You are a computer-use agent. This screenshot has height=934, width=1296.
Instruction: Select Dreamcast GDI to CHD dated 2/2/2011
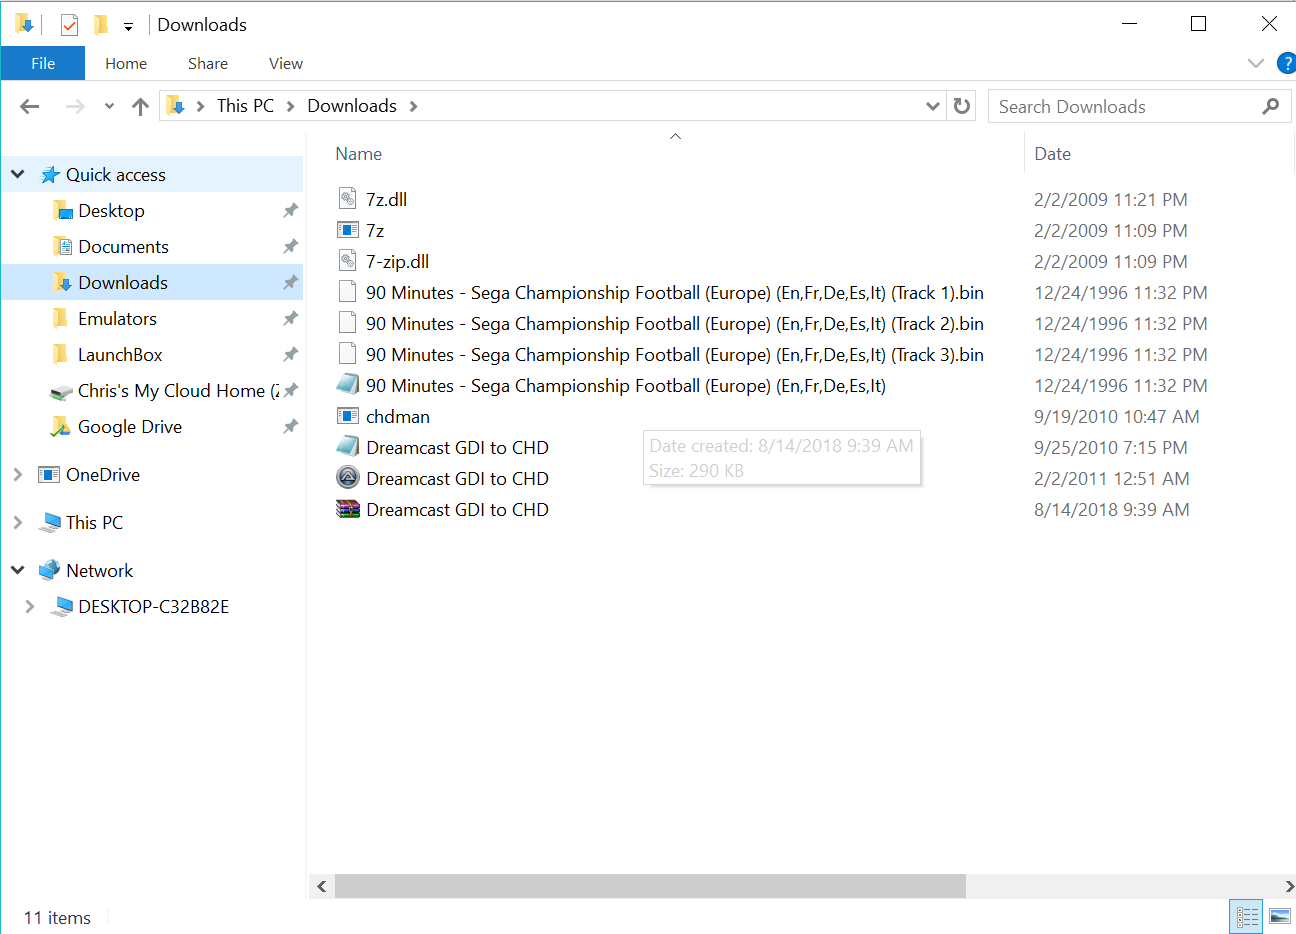coord(457,479)
